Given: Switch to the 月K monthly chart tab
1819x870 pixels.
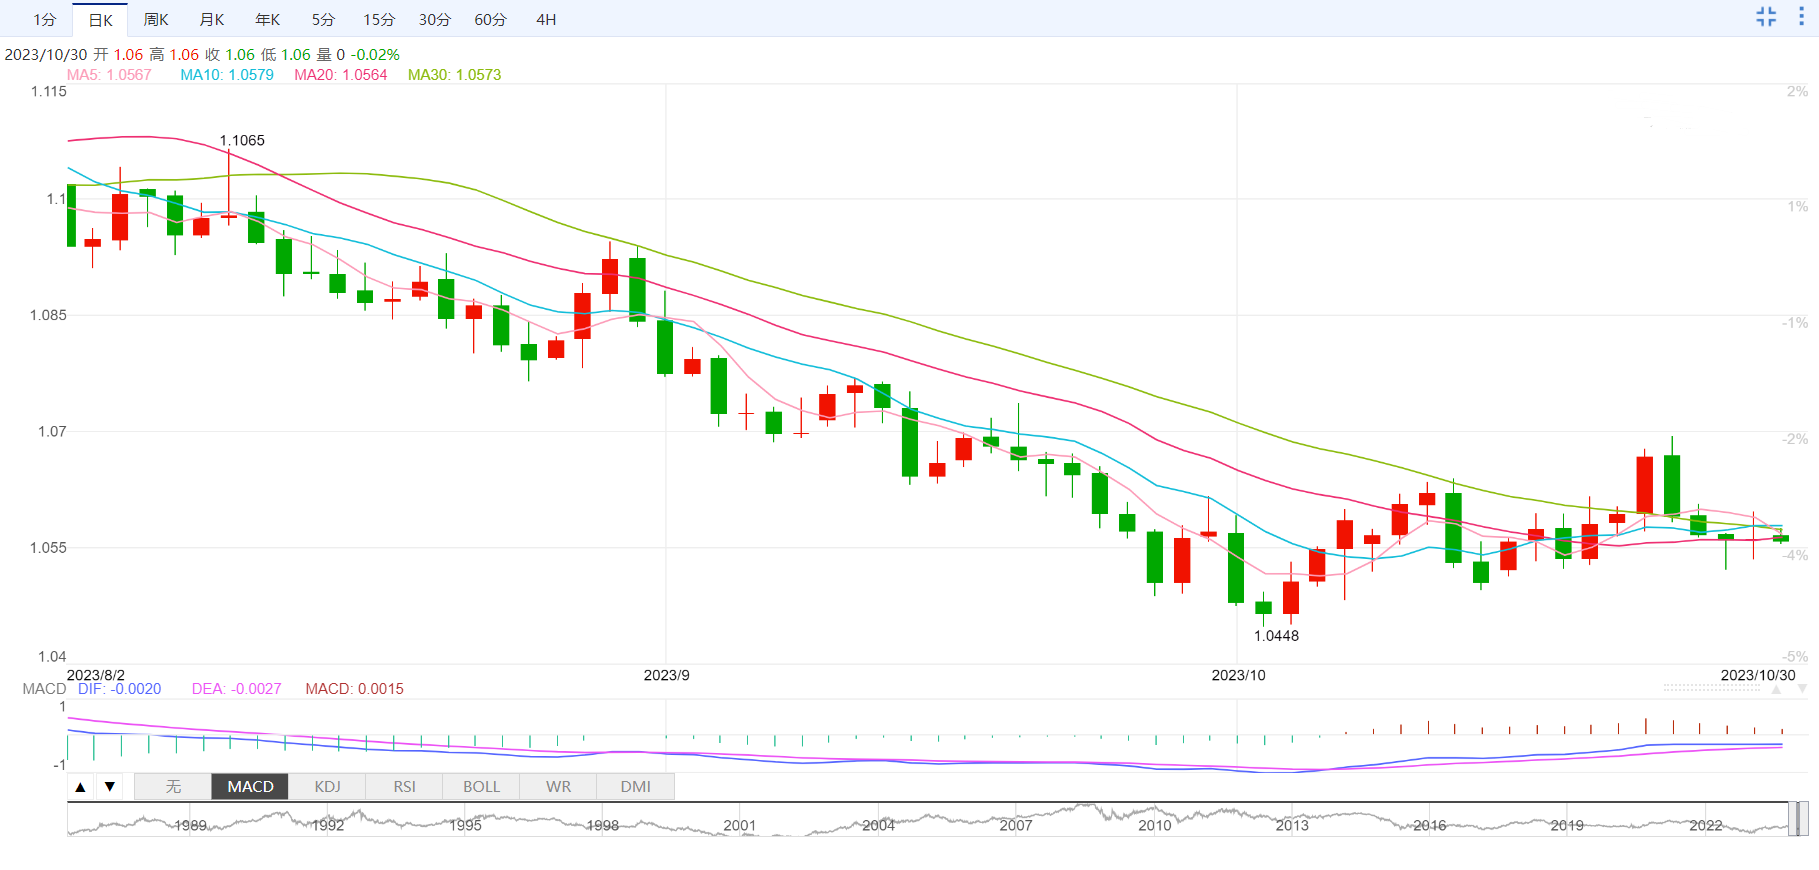Looking at the screenshot, I should pos(212,20).
